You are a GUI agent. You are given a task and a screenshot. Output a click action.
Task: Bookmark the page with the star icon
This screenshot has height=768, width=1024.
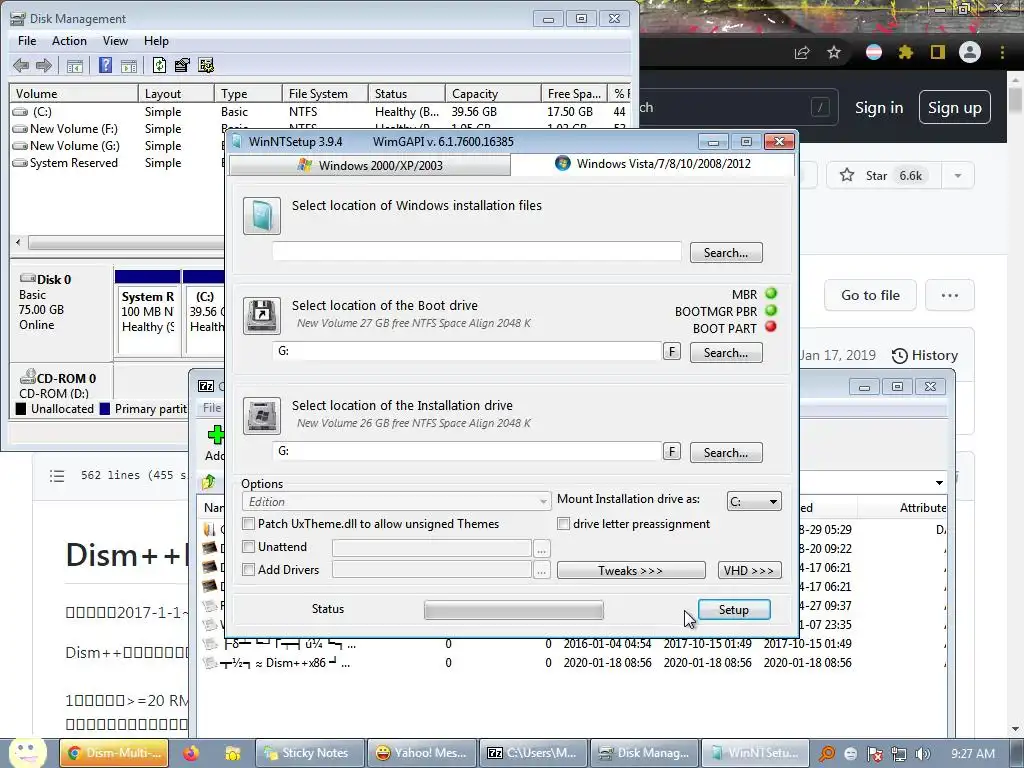click(x=834, y=52)
